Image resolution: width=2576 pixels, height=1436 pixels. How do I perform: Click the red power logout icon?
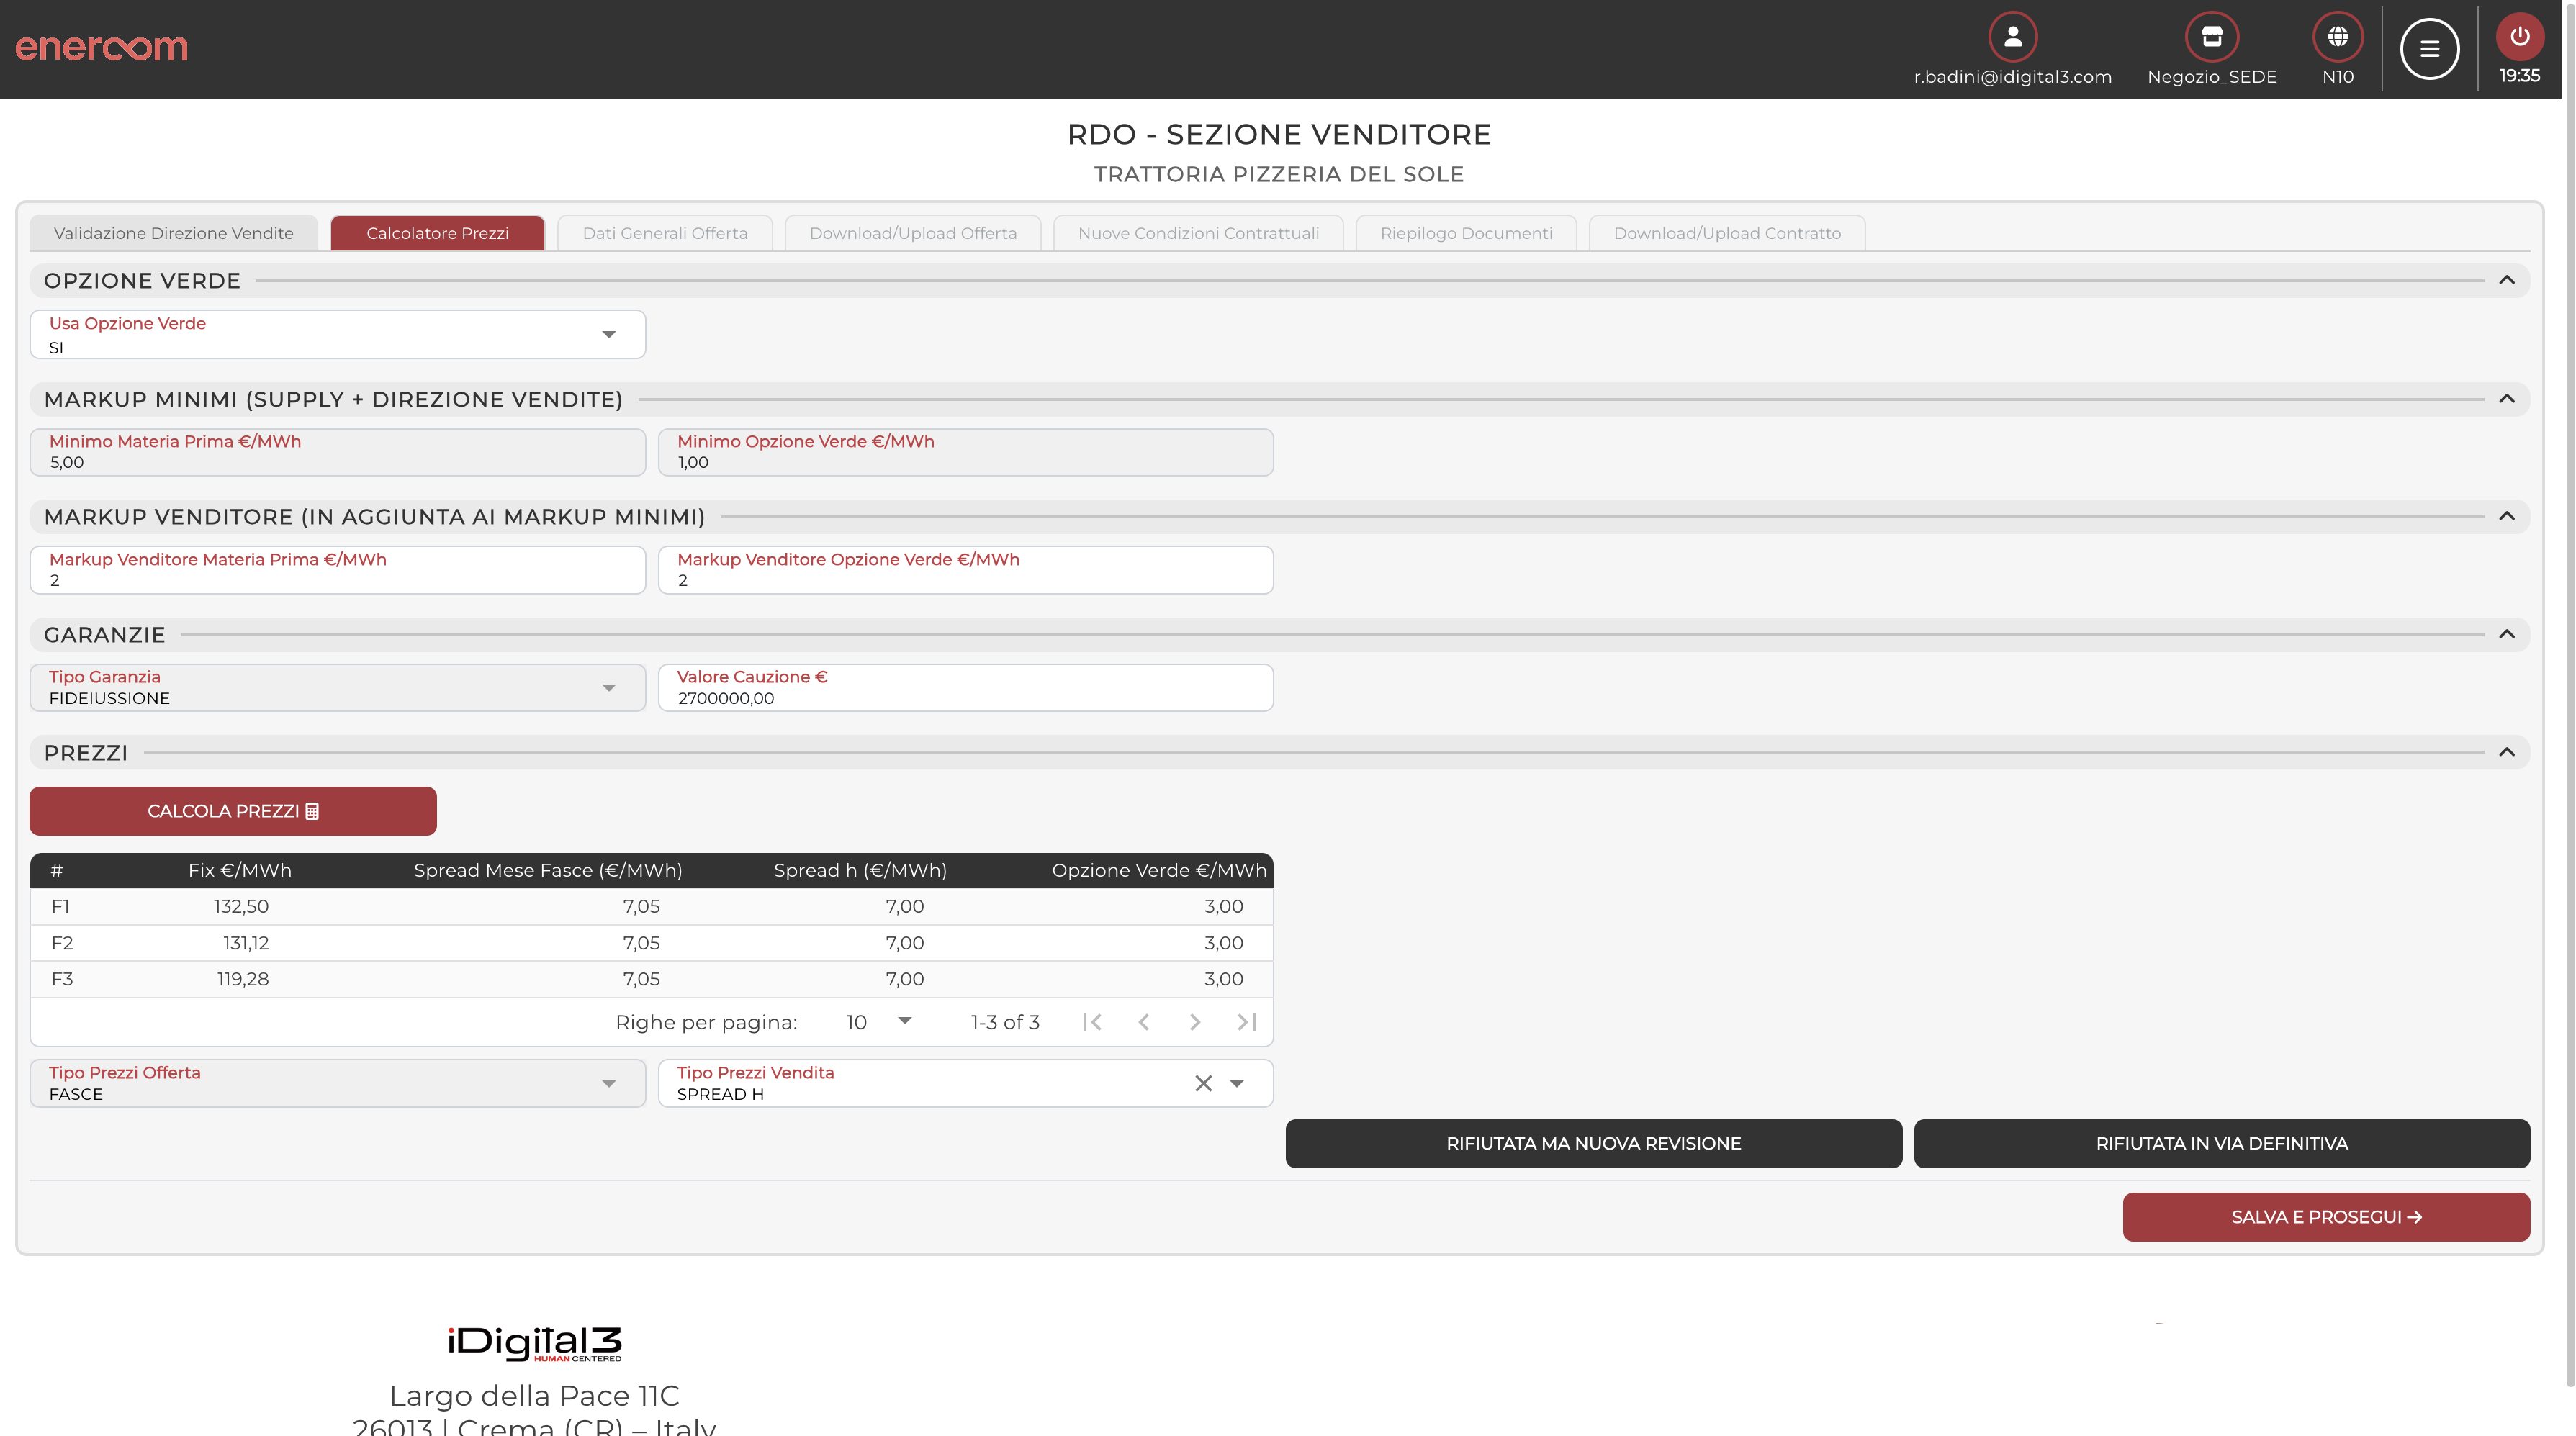tap(2519, 38)
